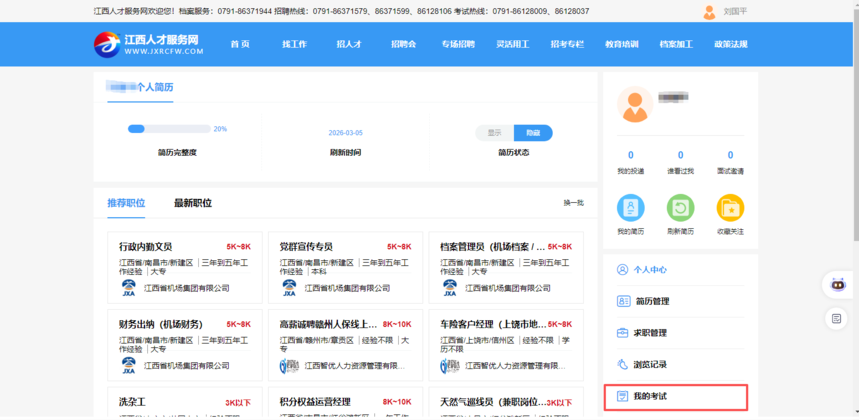The height and width of the screenshot is (420, 859).
Task: Click the 5K~8K salary of 党群宣传专员
Action: pos(399,247)
